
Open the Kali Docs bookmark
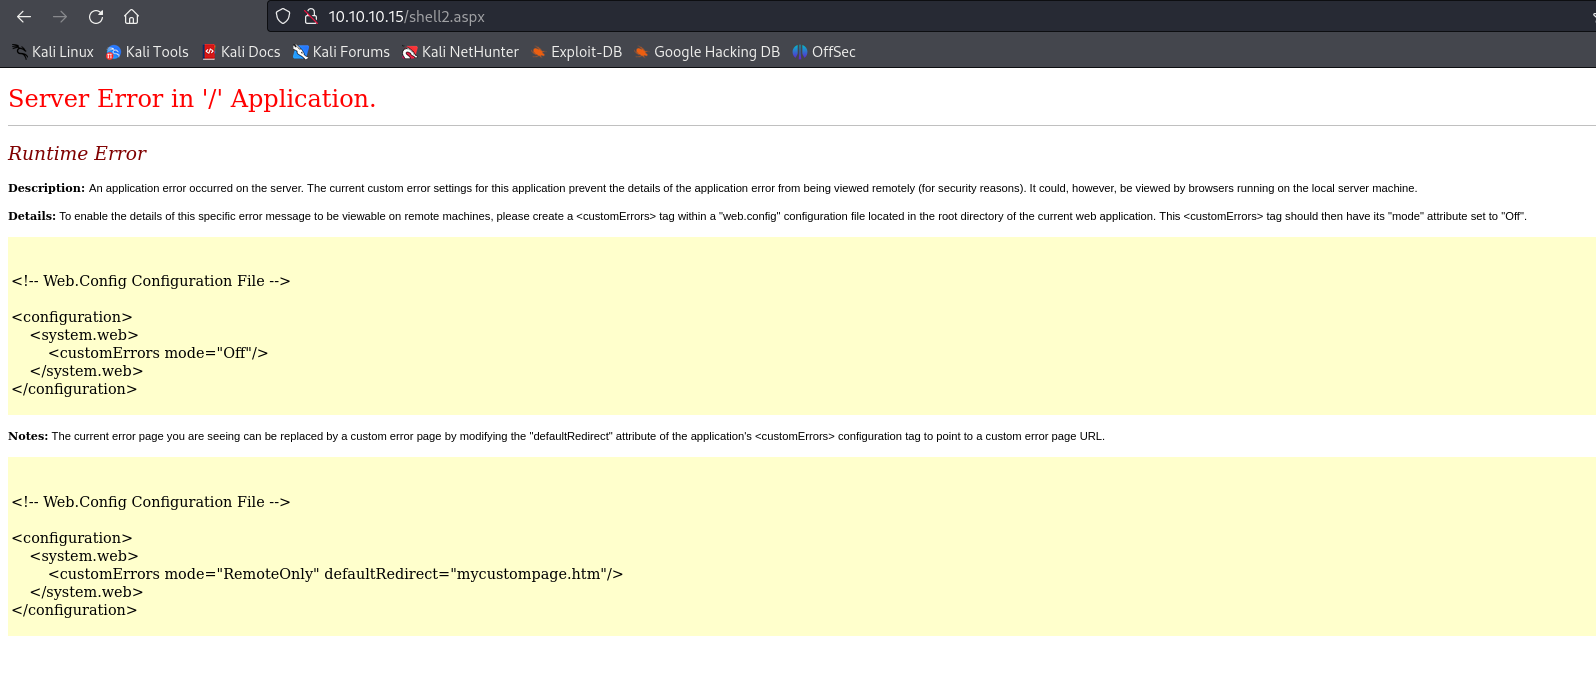[241, 52]
